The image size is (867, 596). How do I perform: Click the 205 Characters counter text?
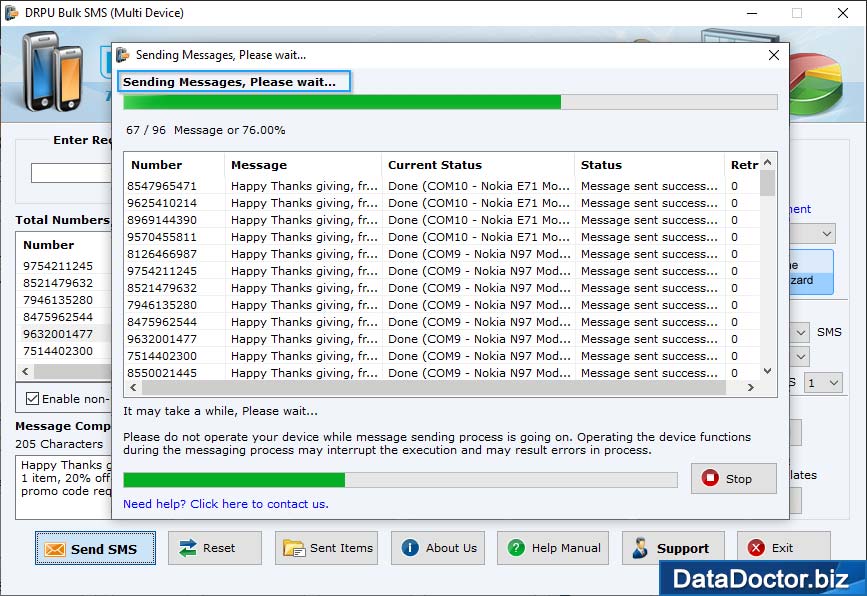point(59,444)
